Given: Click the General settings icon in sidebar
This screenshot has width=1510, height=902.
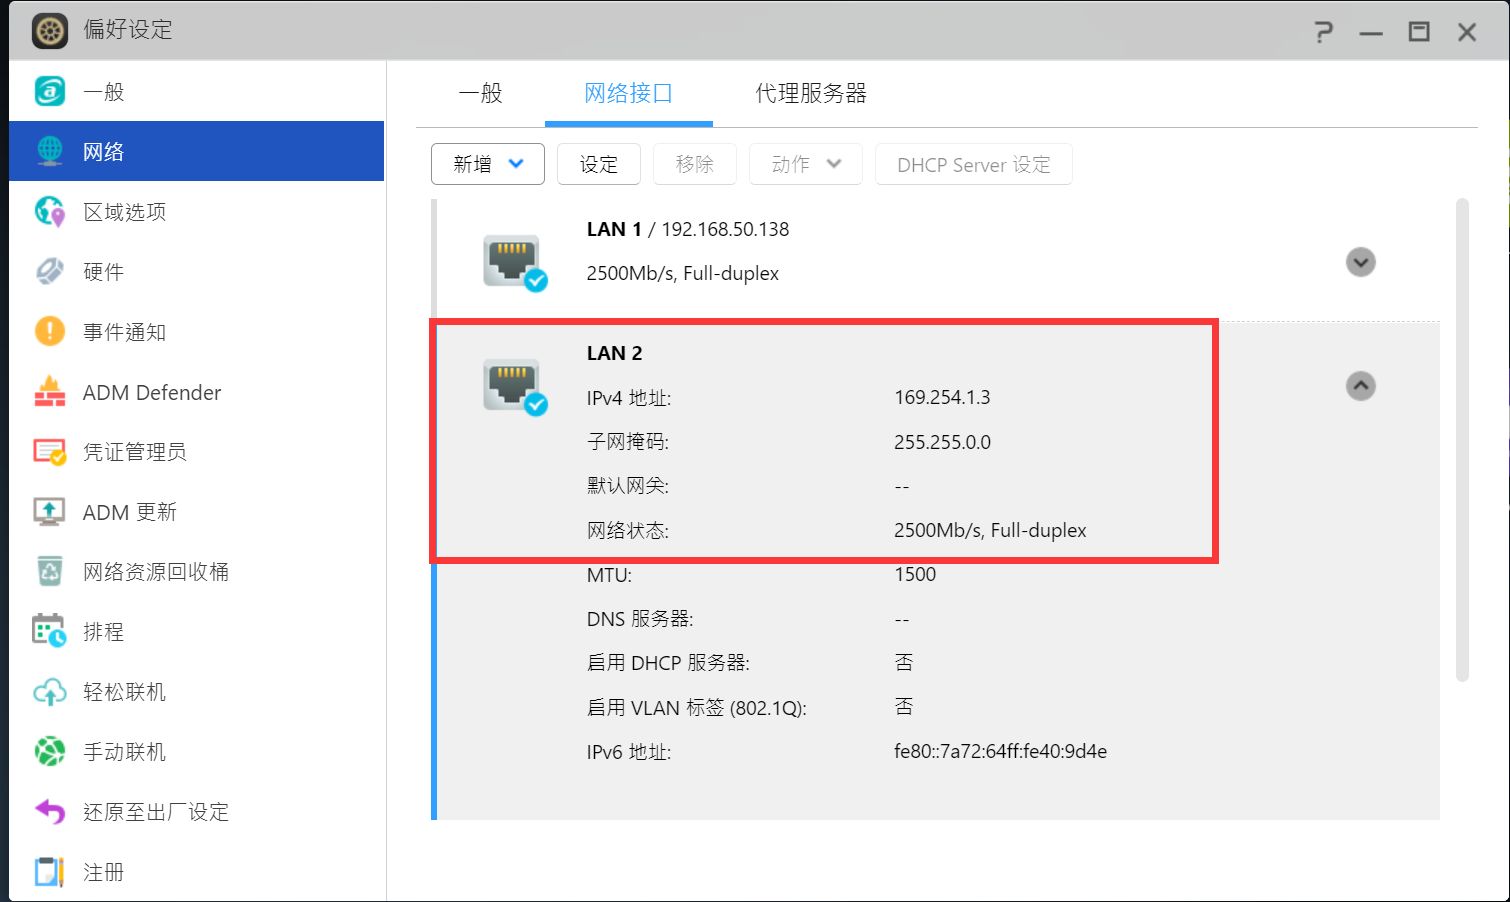Looking at the screenshot, I should click(x=50, y=91).
